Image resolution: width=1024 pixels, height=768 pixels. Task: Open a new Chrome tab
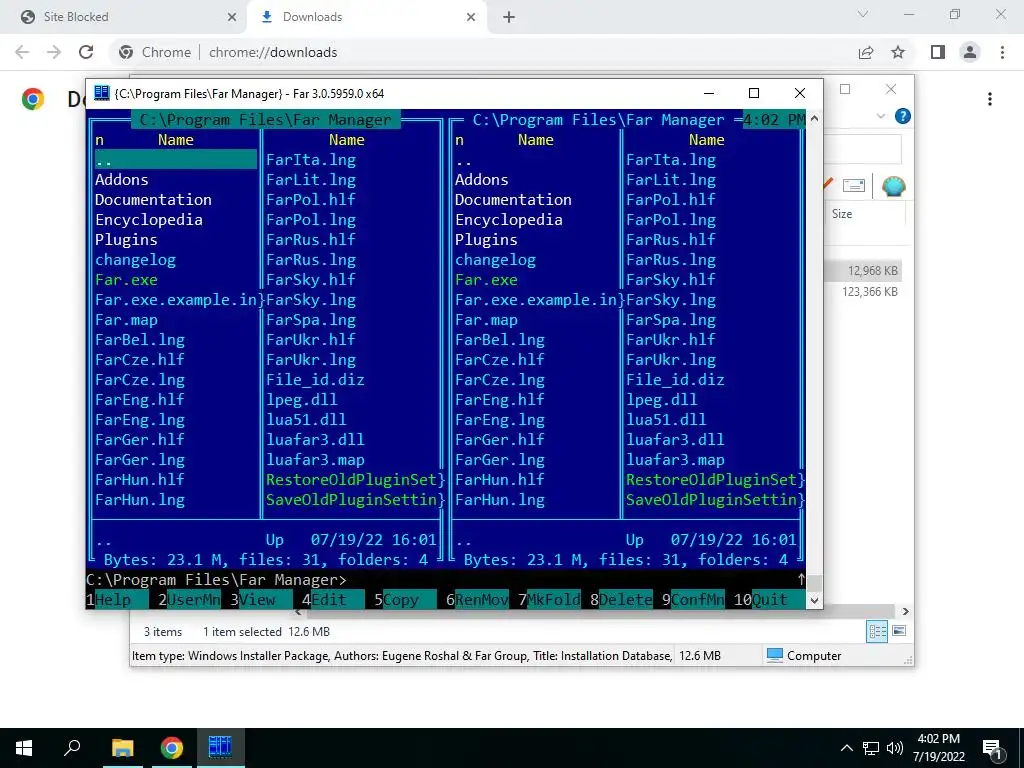[x=509, y=17]
